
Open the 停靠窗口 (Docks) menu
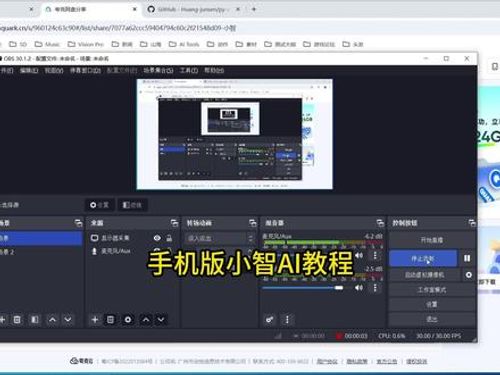click(x=85, y=70)
